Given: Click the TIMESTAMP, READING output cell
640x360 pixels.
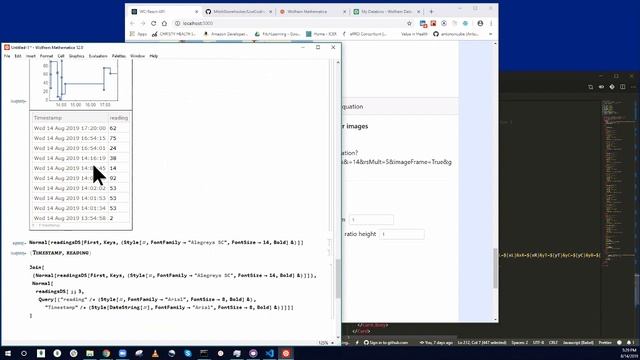Looking at the screenshot, I should coord(61,253).
